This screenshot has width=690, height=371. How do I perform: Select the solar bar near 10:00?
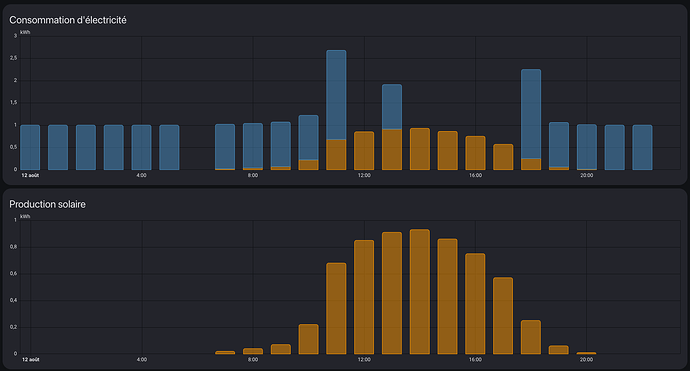308,339
